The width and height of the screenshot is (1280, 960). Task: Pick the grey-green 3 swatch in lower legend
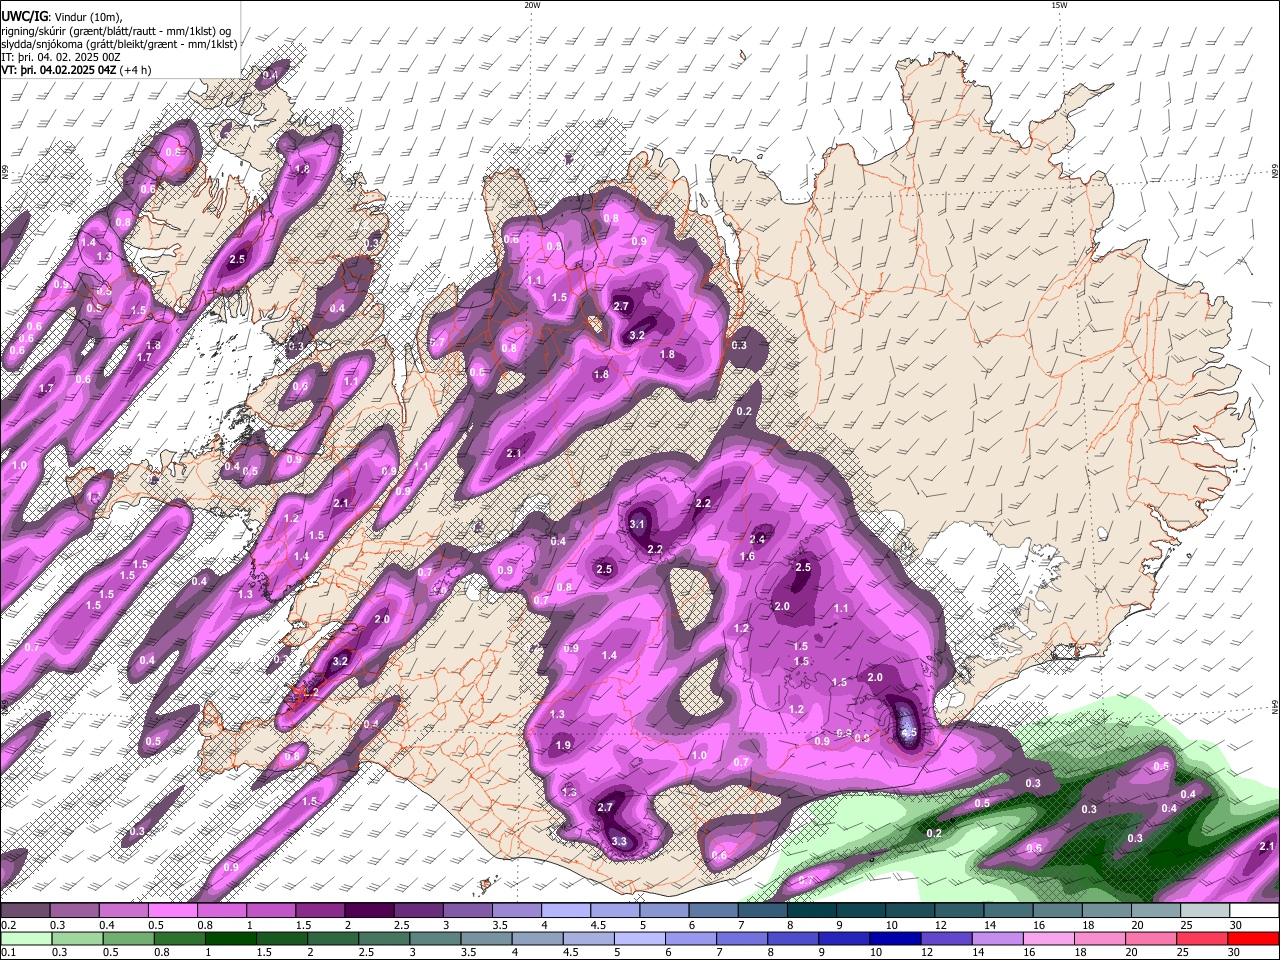tap(436, 938)
